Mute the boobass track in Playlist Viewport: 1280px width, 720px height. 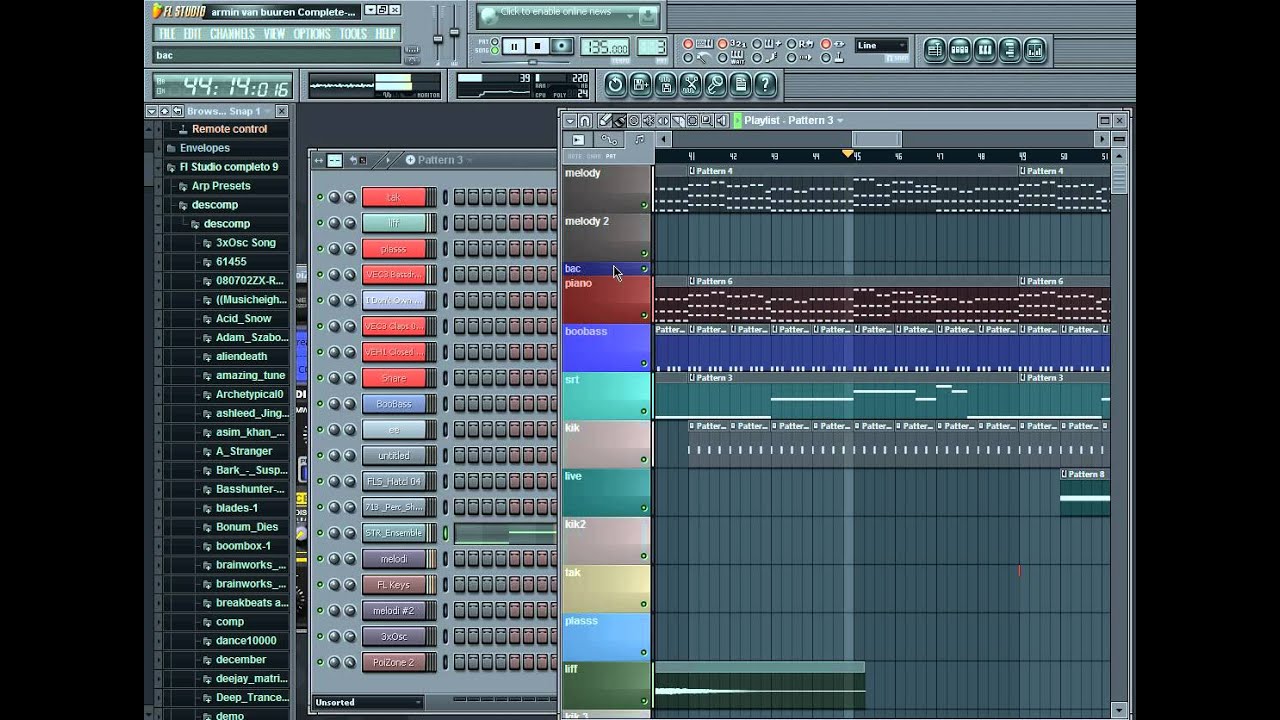pos(644,363)
